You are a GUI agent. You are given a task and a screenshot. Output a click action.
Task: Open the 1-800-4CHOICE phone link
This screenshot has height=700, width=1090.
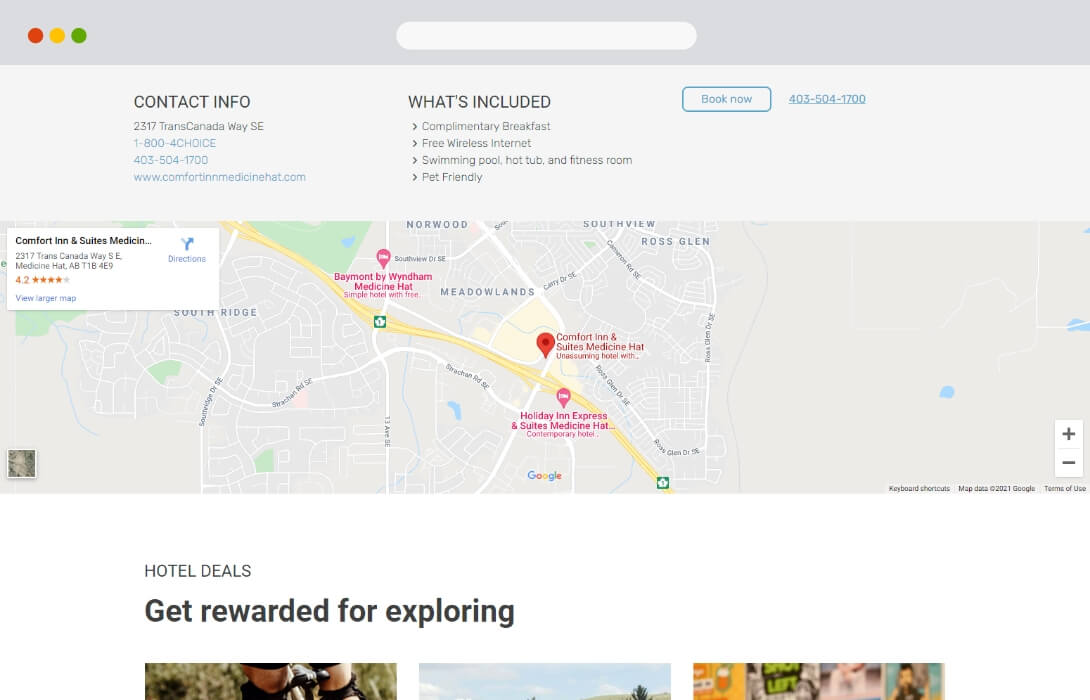coord(174,143)
